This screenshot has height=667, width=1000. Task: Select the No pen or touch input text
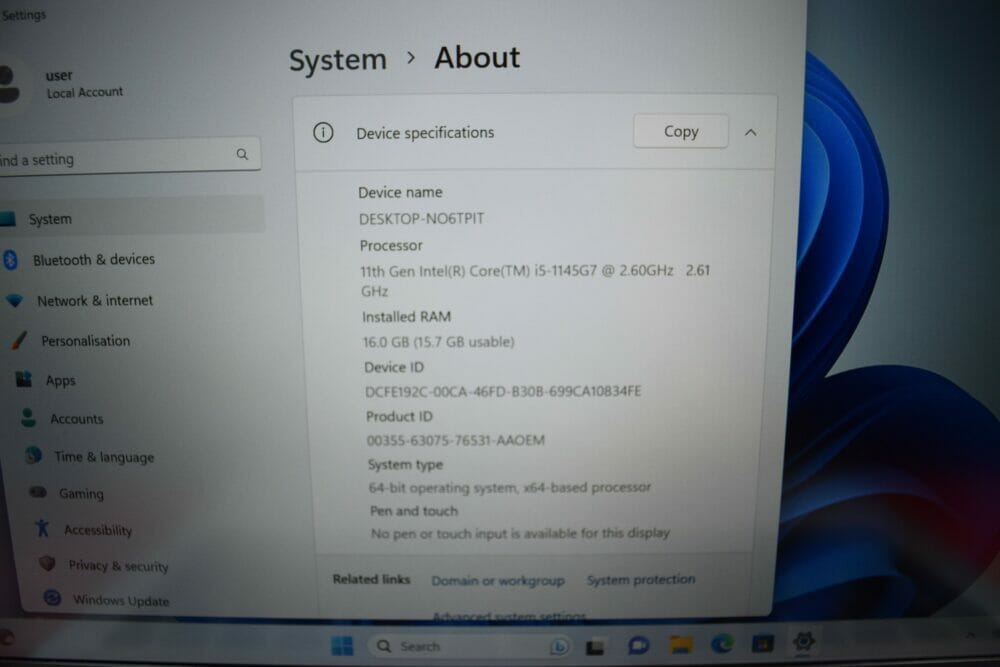click(520, 533)
